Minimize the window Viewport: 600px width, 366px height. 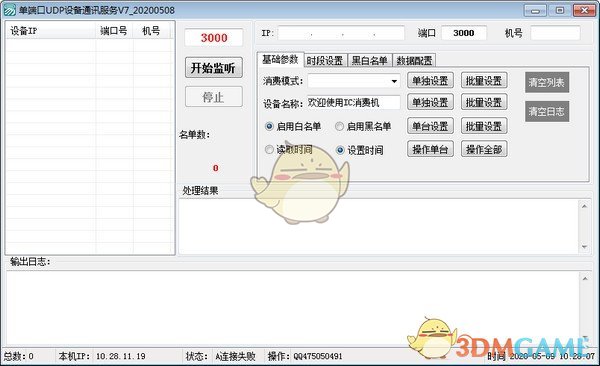point(535,10)
